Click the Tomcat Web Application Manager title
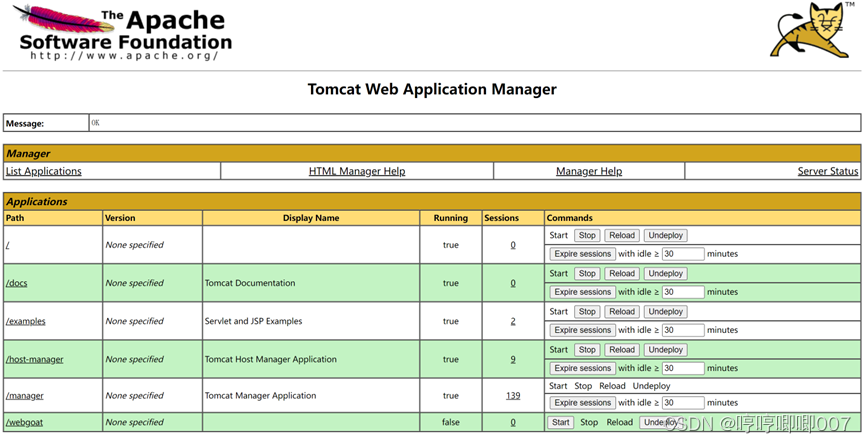866x443 pixels. [x=432, y=89]
